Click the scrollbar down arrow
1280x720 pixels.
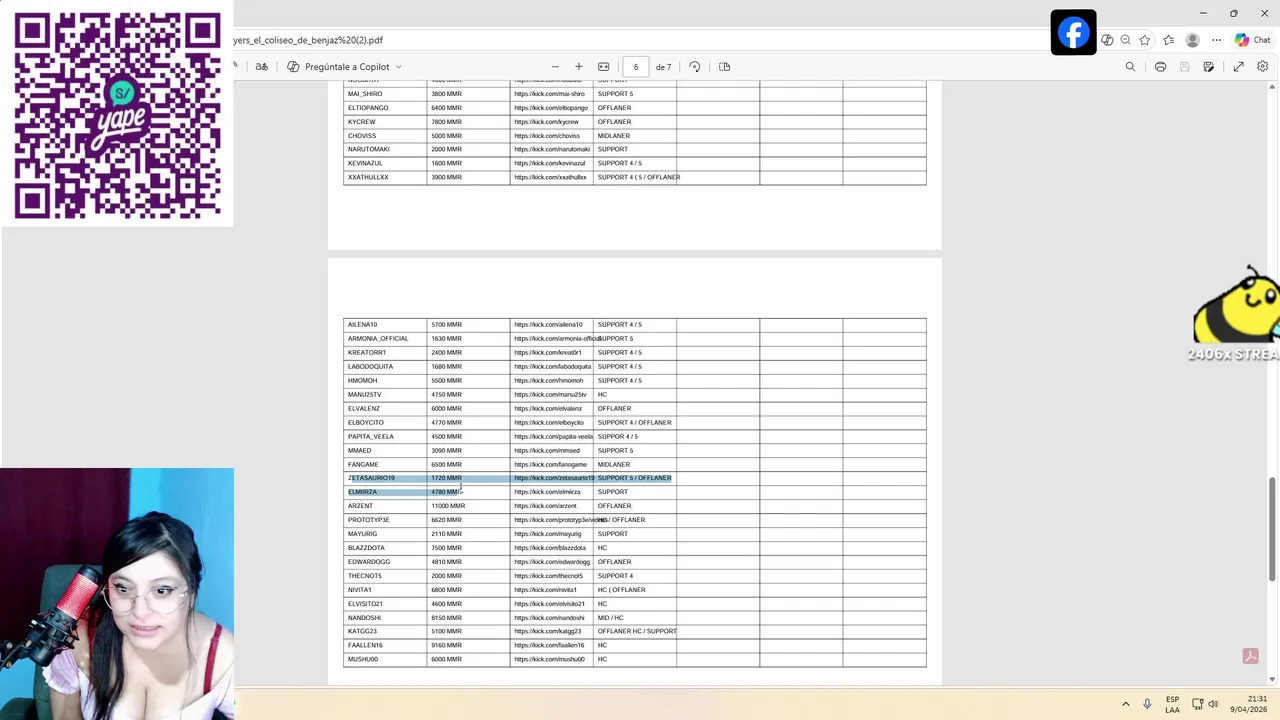1272,679
